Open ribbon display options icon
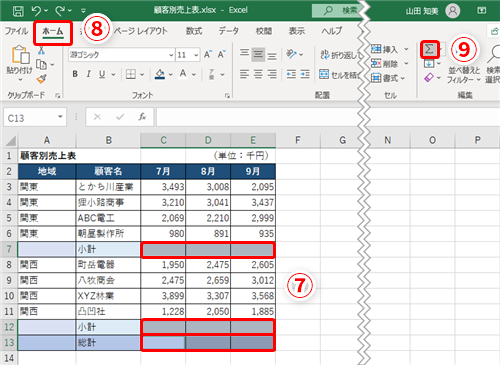 [482, 11]
